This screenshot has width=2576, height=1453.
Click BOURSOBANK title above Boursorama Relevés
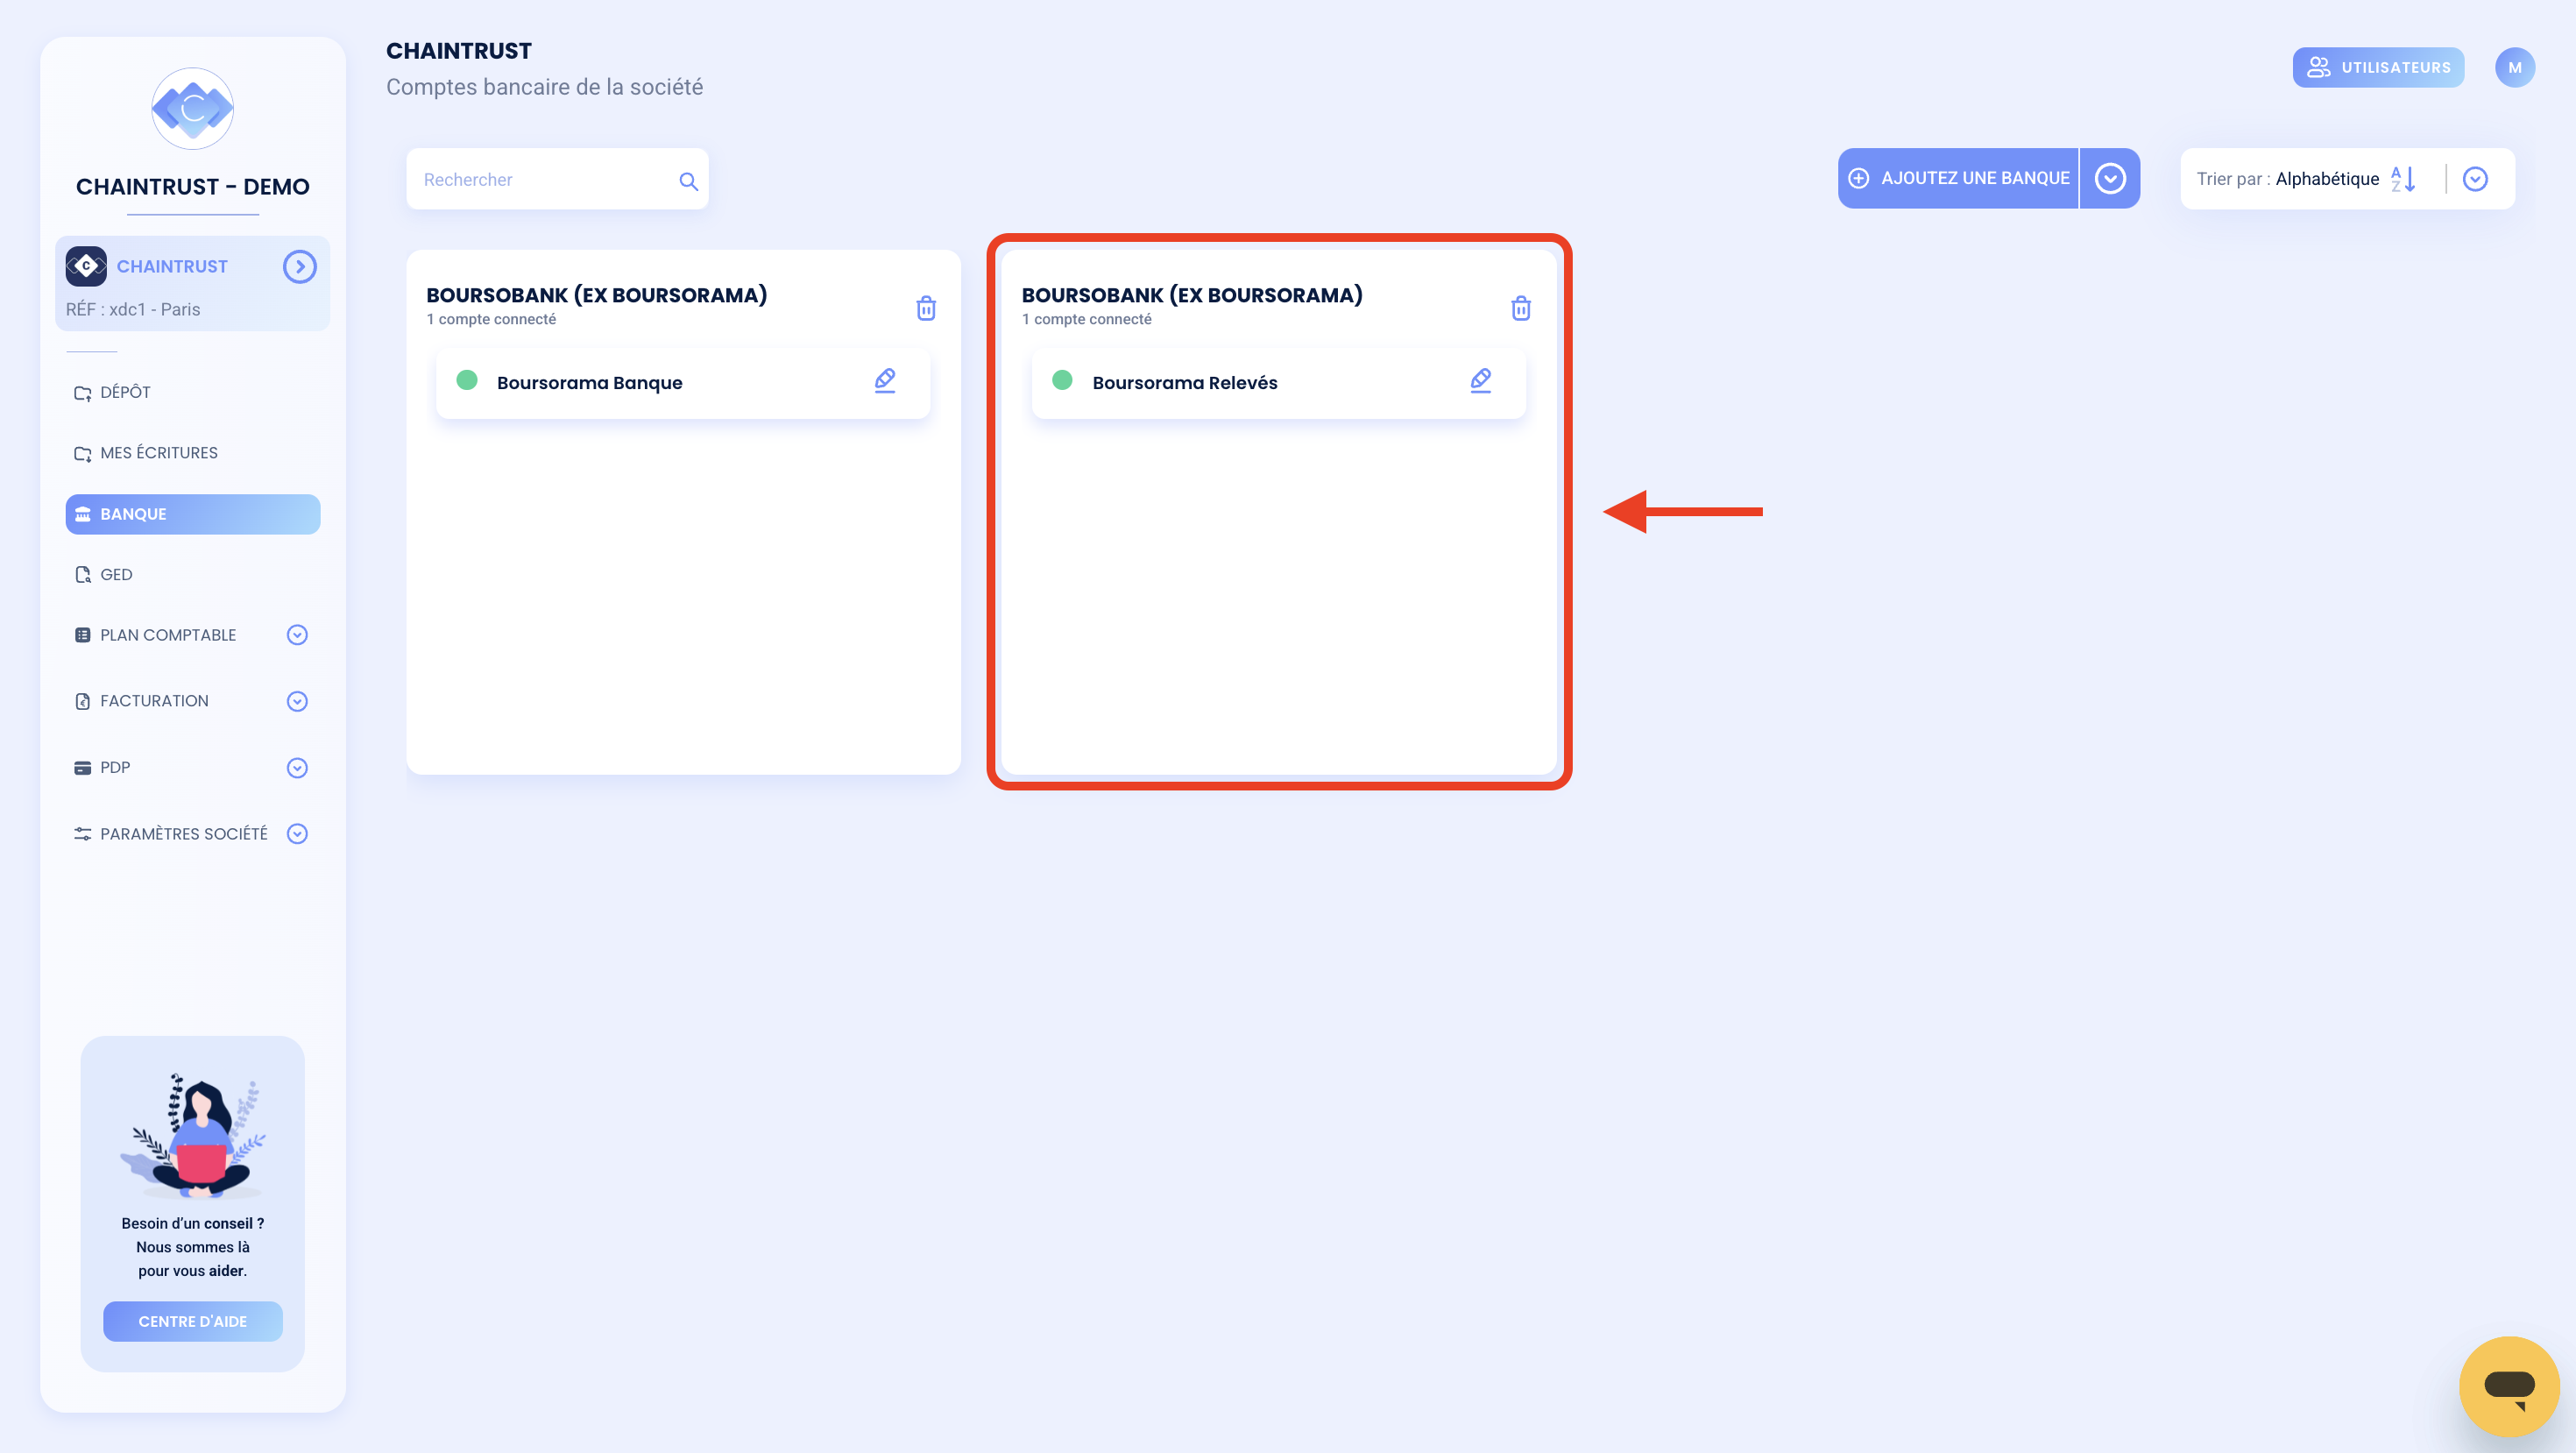[1192, 295]
